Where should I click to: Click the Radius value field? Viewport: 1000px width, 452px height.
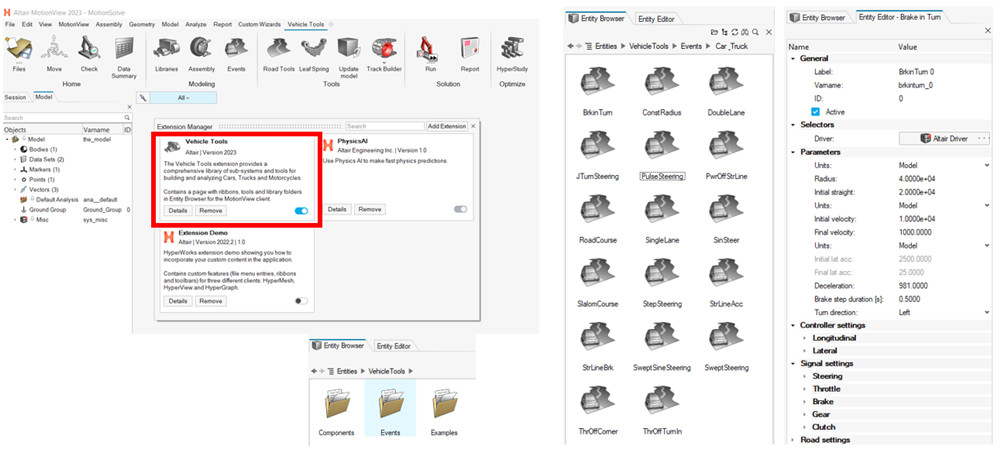coord(940,178)
